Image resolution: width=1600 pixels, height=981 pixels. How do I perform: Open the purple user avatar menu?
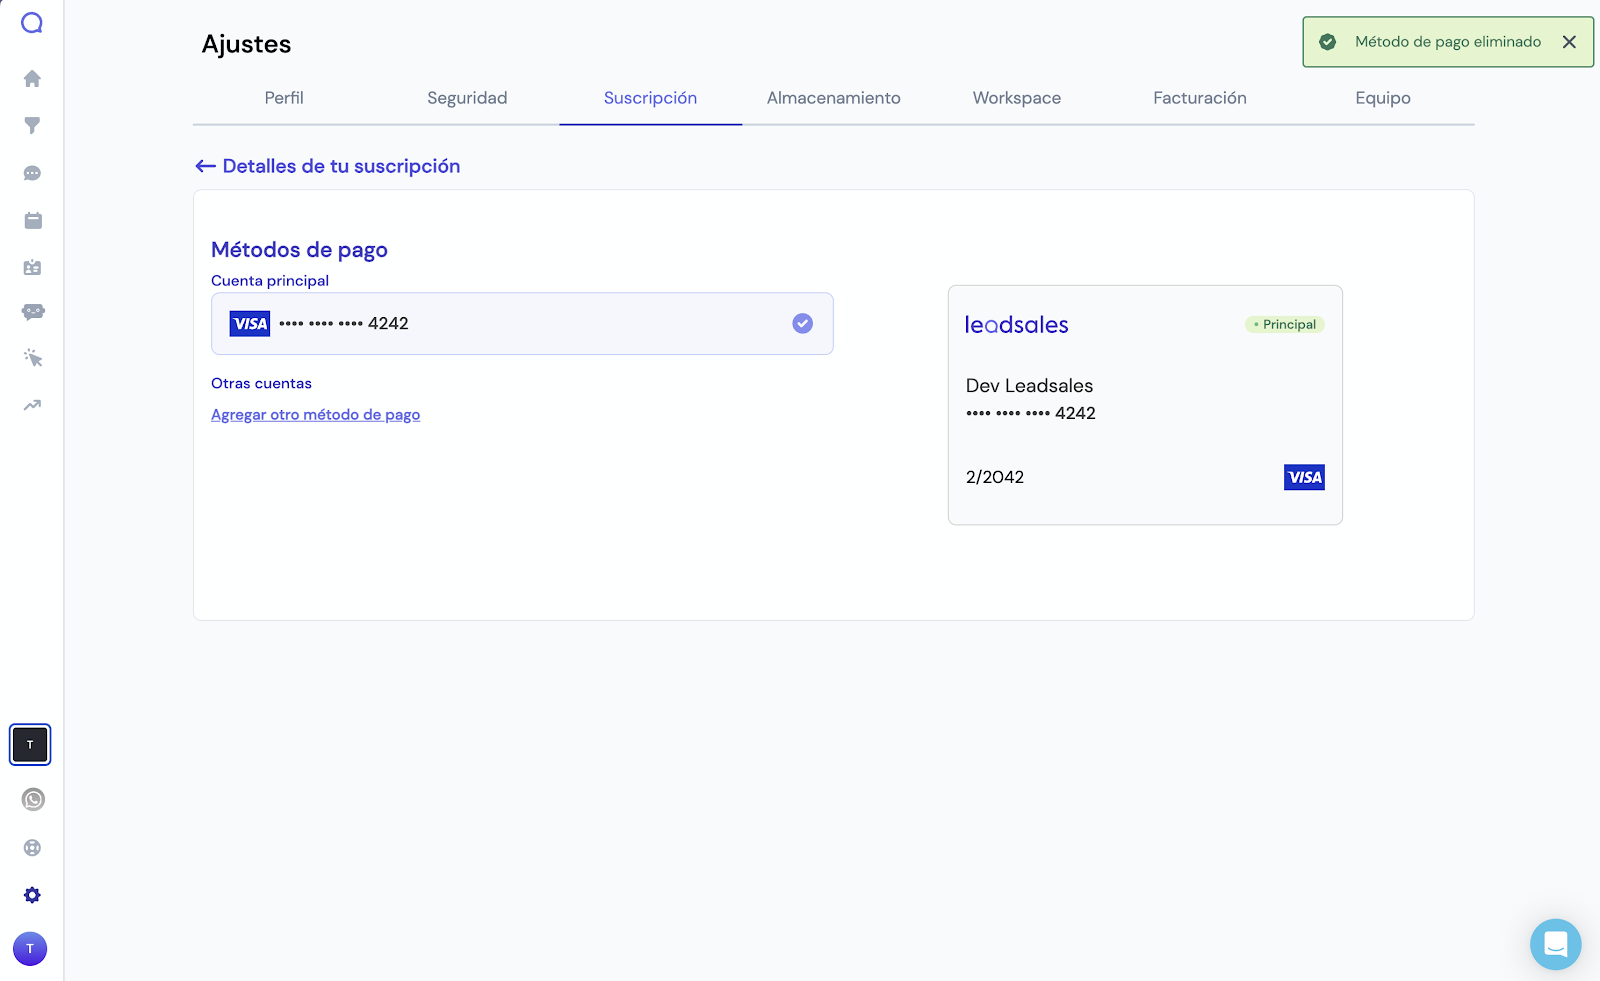[30, 949]
